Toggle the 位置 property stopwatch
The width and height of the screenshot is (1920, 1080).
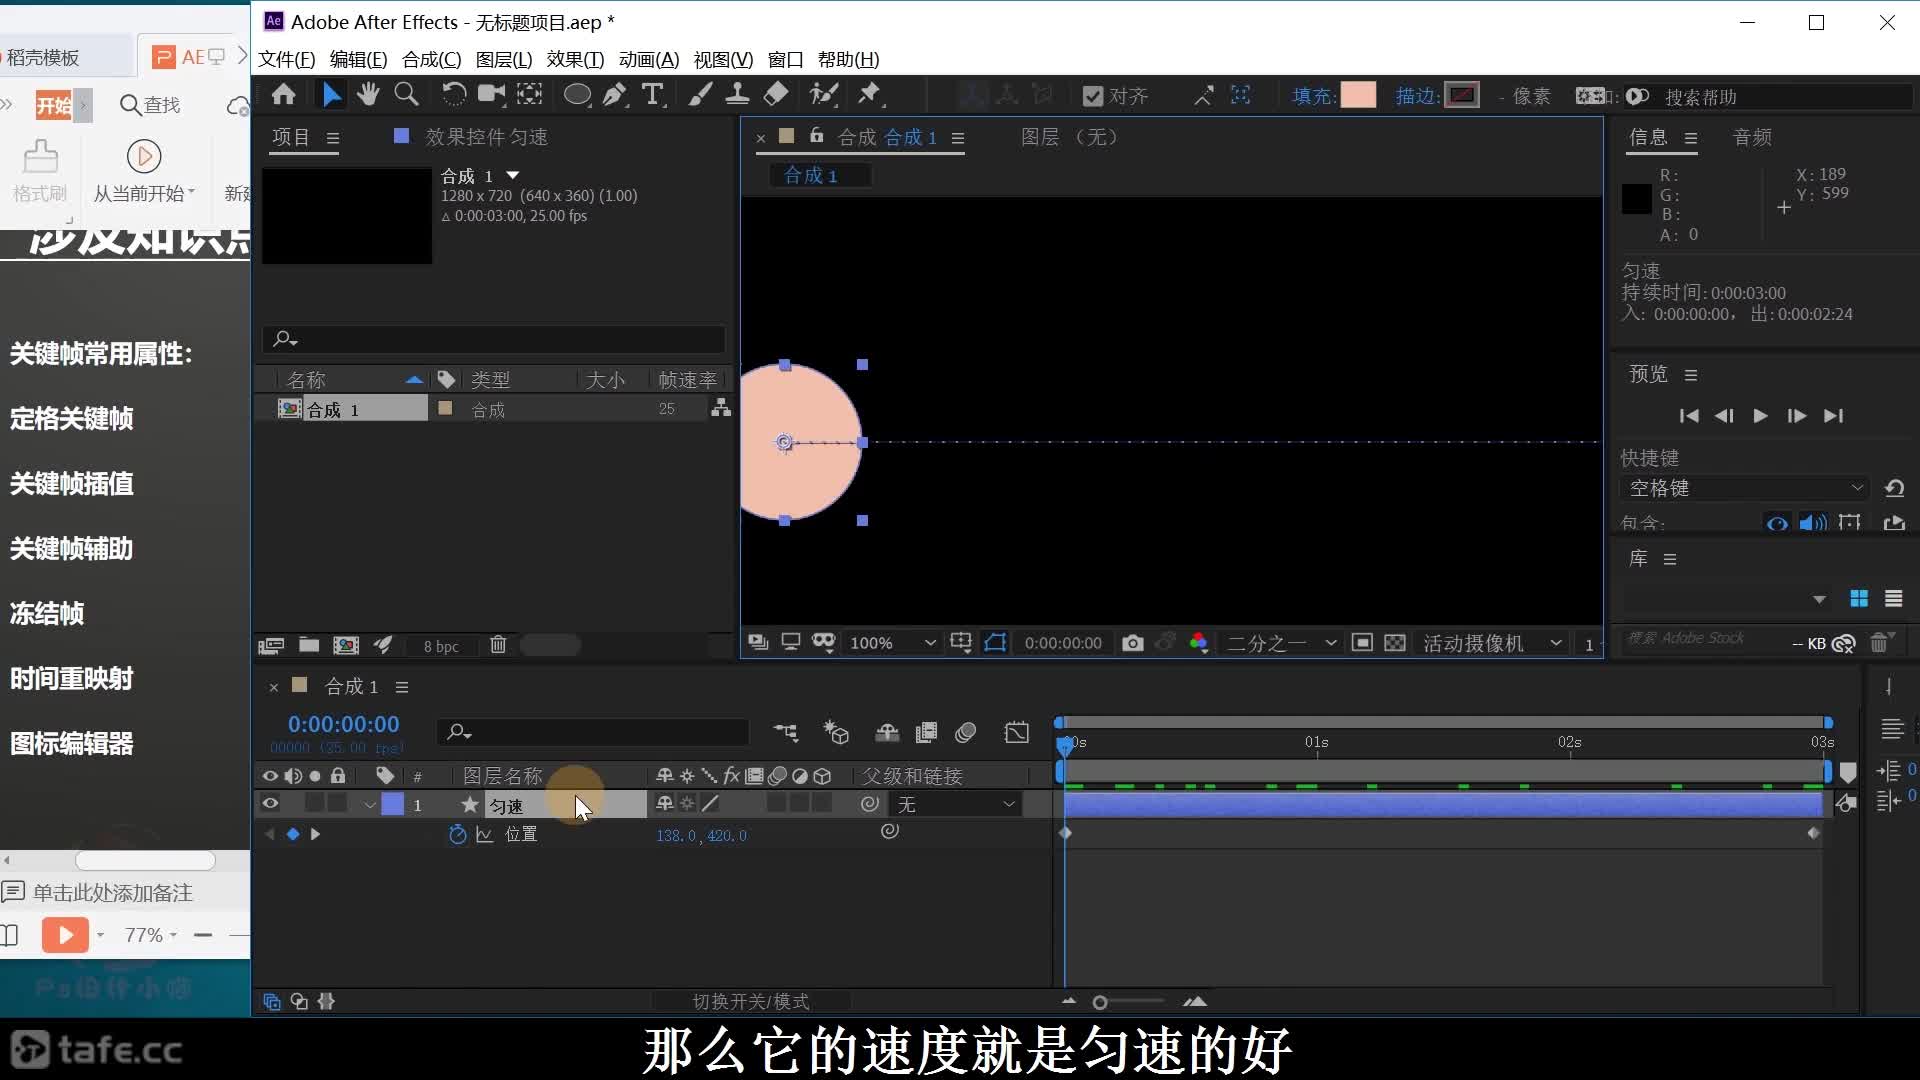pyautogui.click(x=458, y=834)
